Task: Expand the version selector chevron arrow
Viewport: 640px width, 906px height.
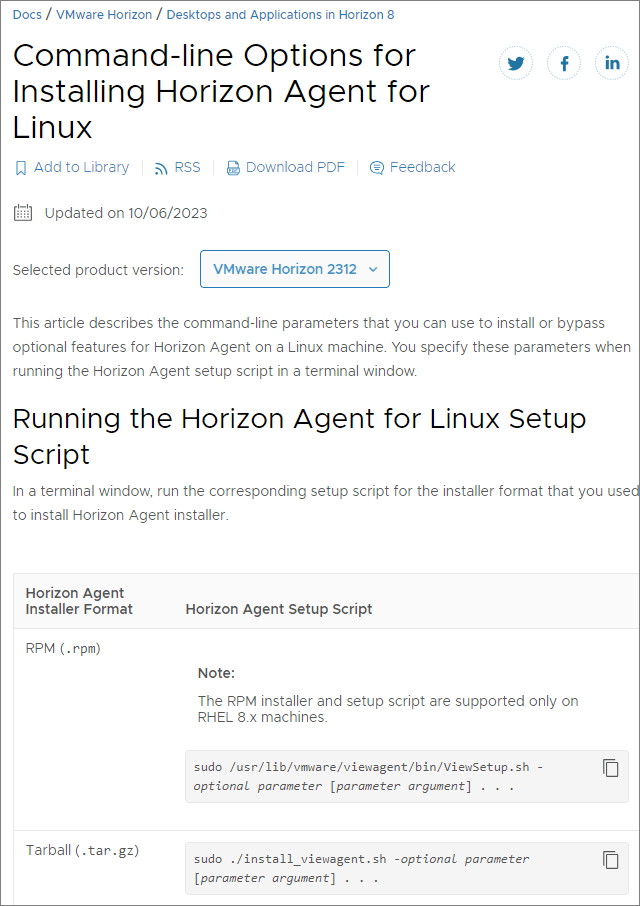Action: click(373, 269)
